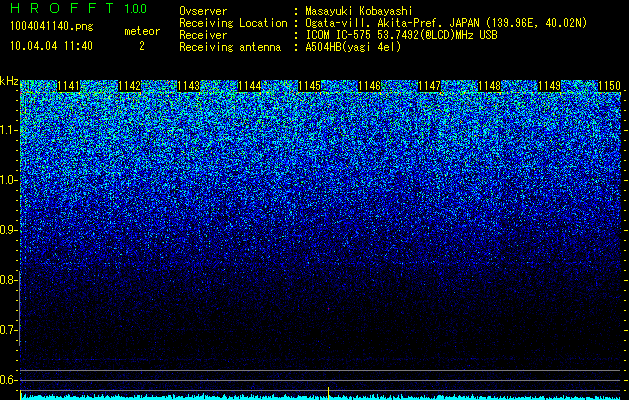Click the 1147 time marker
Screen dimensions: 629x400
pos(429,86)
